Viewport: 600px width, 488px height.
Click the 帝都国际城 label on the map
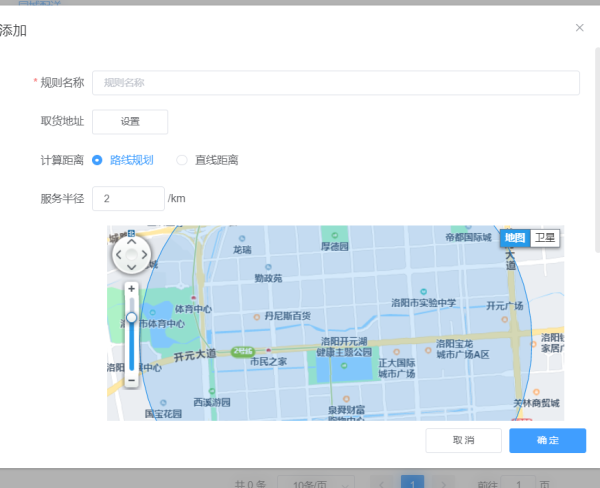[468, 237]
